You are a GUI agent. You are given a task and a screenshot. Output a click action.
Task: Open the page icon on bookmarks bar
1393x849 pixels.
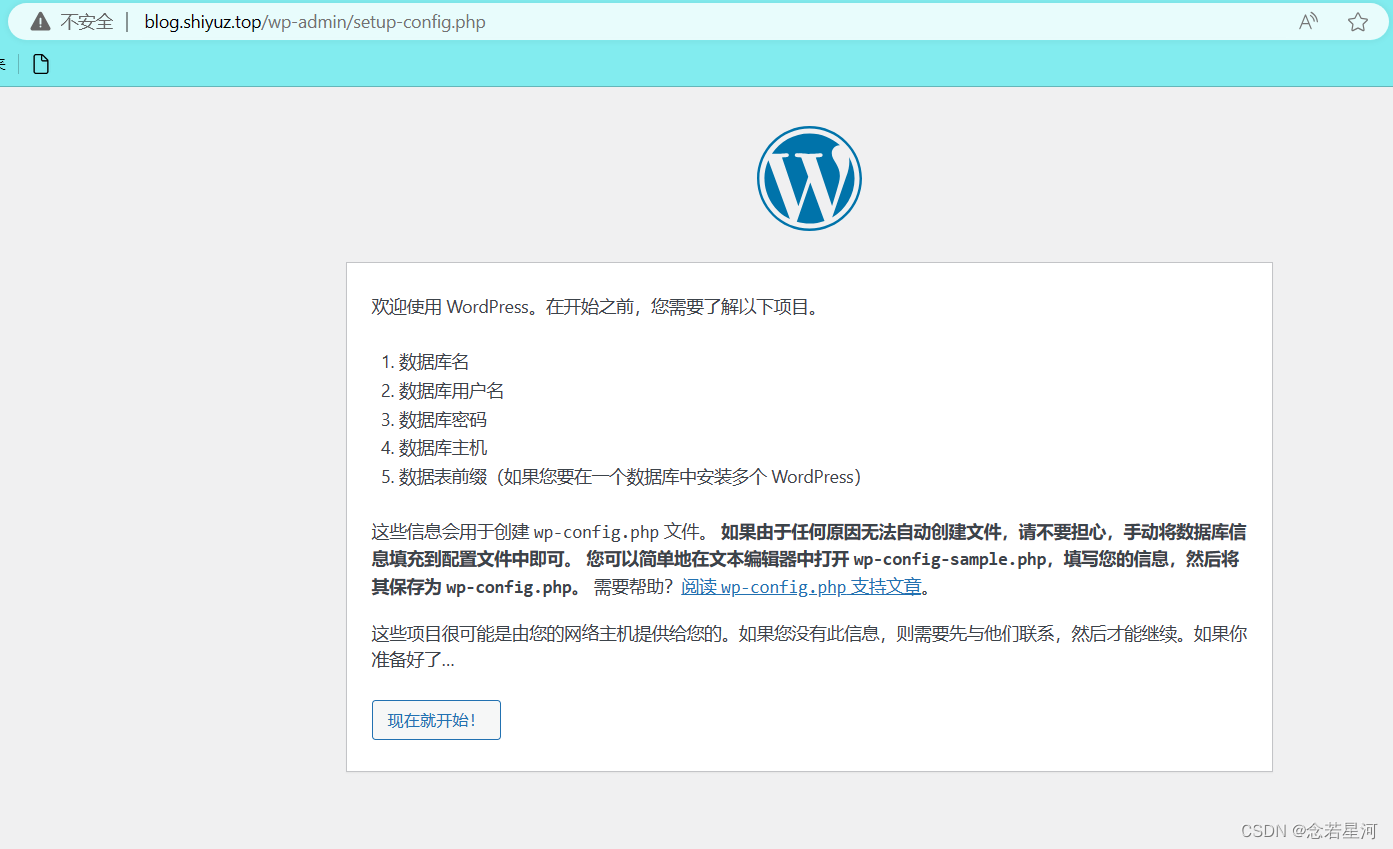tap(41, 65)
